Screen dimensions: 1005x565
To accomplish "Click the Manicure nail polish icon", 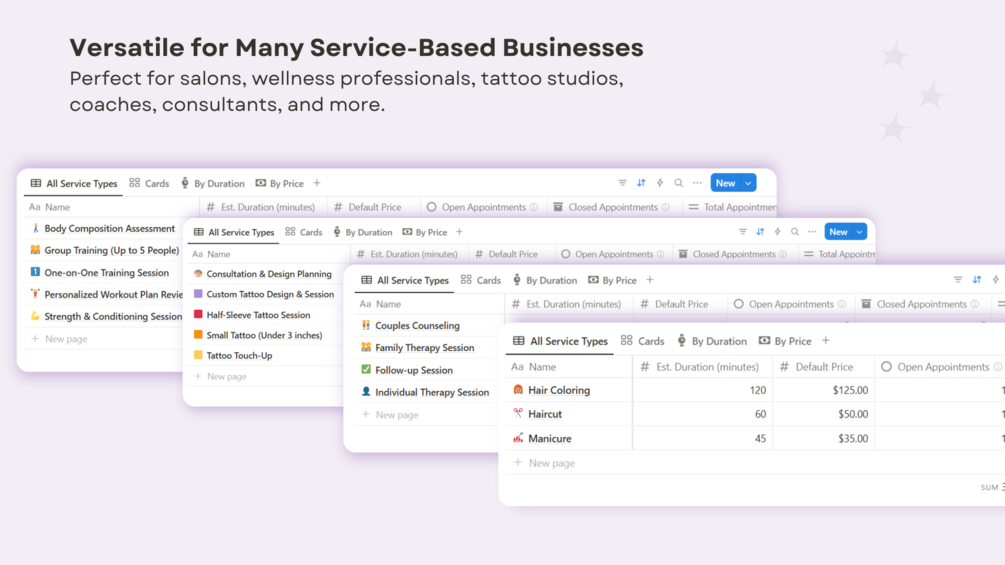I will tap(518, 438).
